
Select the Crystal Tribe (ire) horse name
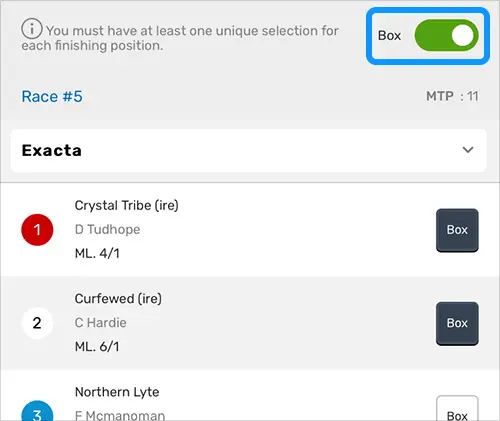(127, 205)
